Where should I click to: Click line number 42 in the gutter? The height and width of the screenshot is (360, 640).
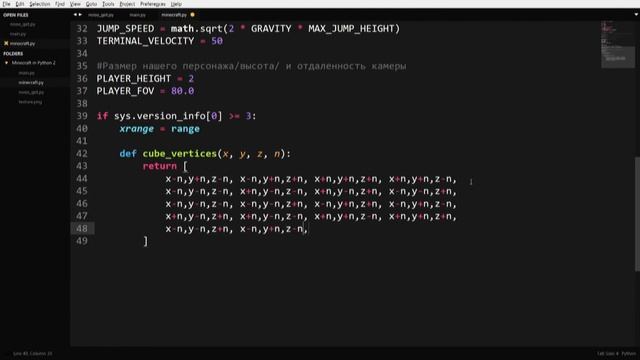tap(82, 153)
